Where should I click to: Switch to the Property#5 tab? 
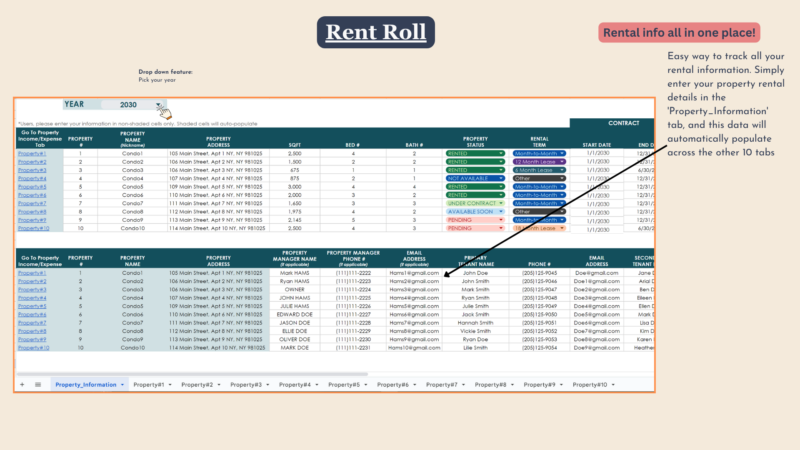[x=344, y=385]
